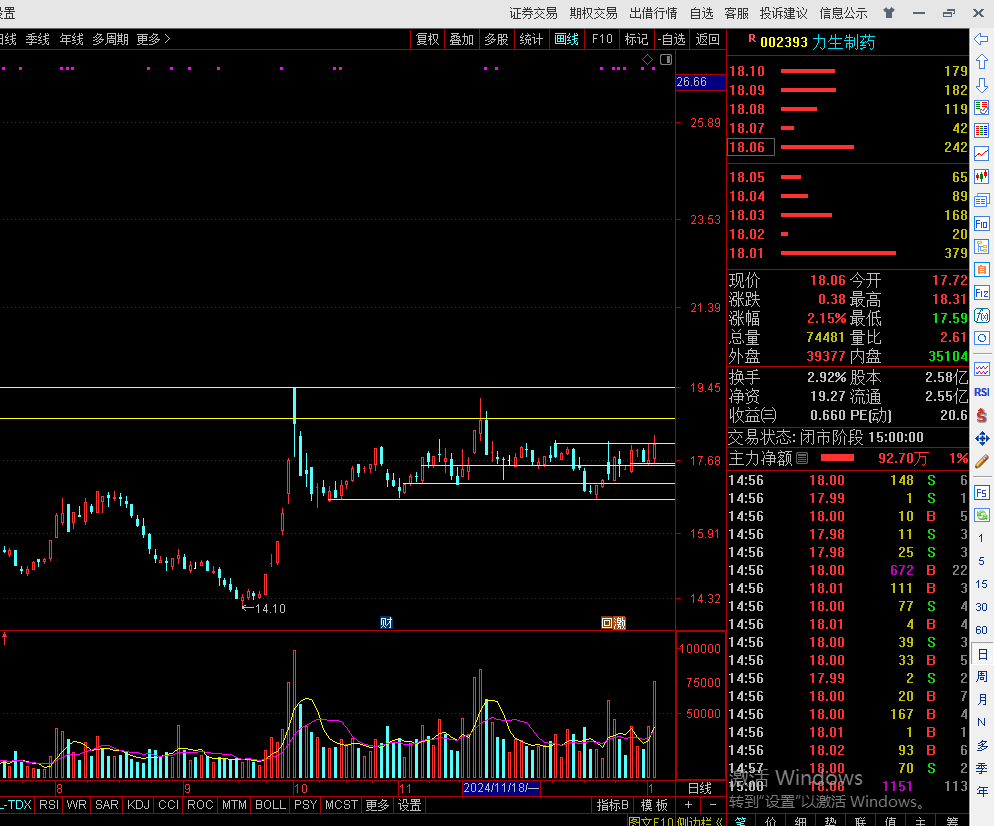Click the RSI indicator icon in right sidebar
Screen dimensions: 994x826
click(982, 392)
